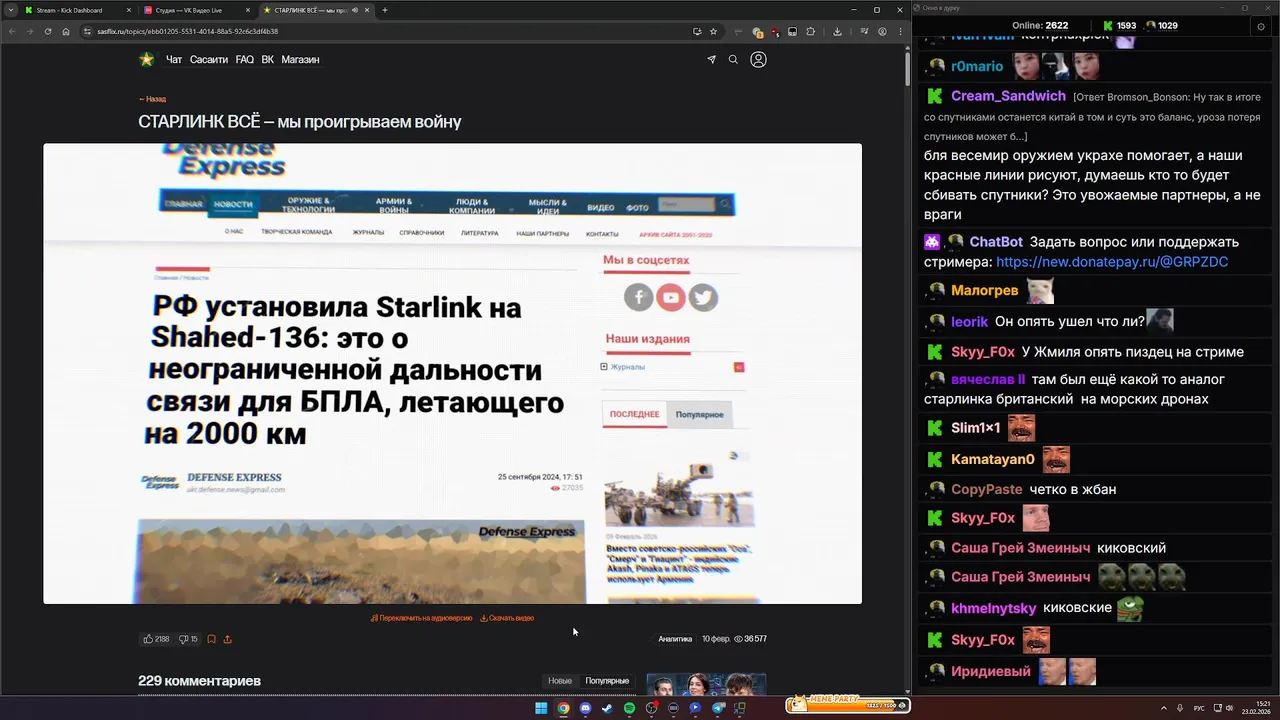Click username Иридиевый in chat
The width and height of the screenshot is (1280, 720).
tap(991, 671)
